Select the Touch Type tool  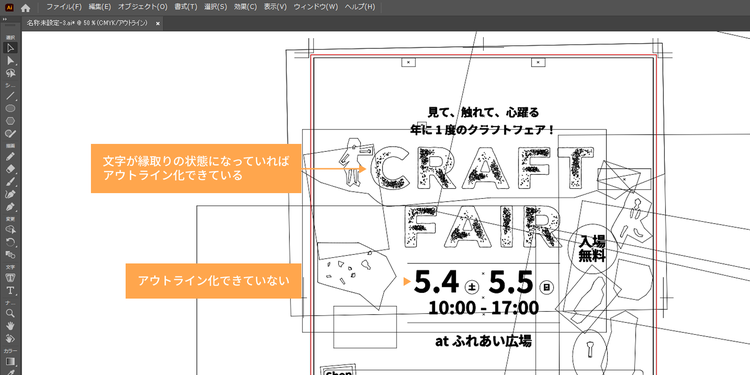coord(10,278)
